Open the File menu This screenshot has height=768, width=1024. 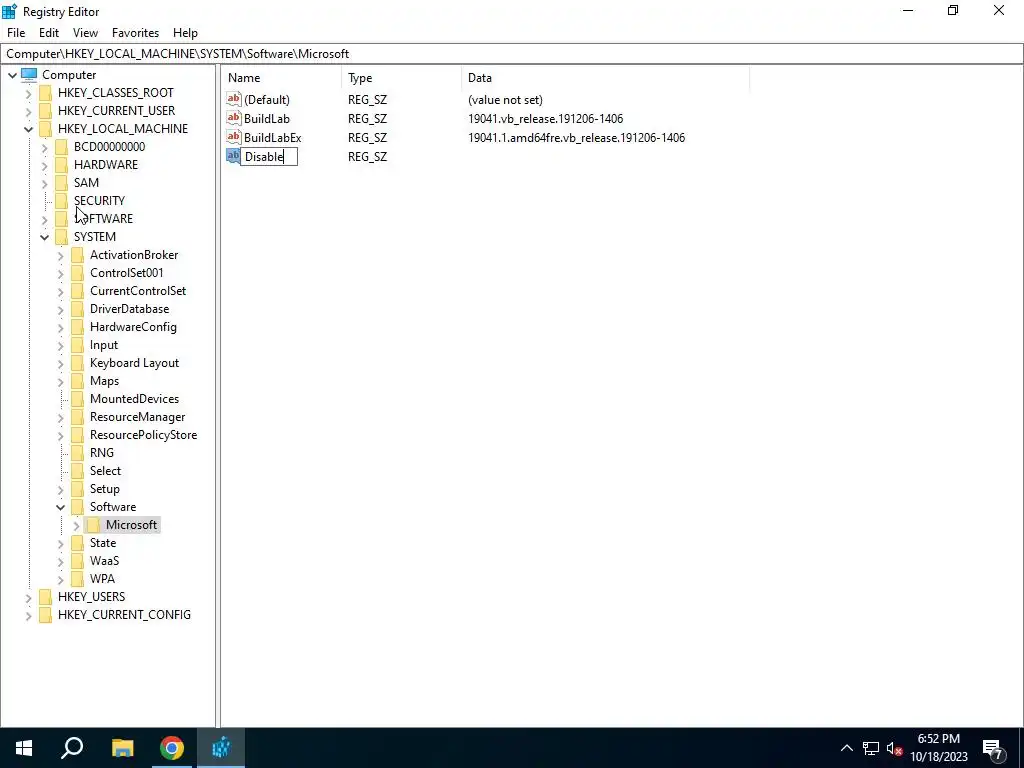[16, 33]
